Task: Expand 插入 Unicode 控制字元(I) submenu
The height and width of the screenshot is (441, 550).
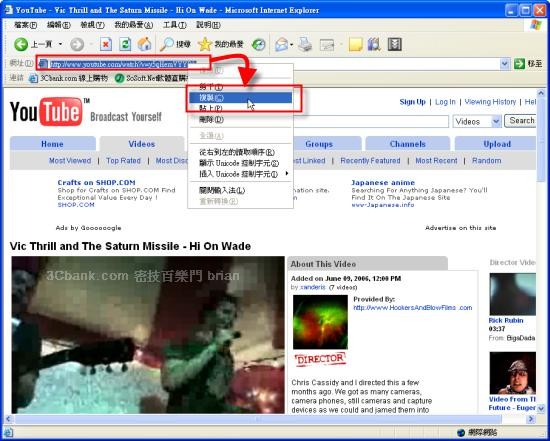Action: (240, 174)
